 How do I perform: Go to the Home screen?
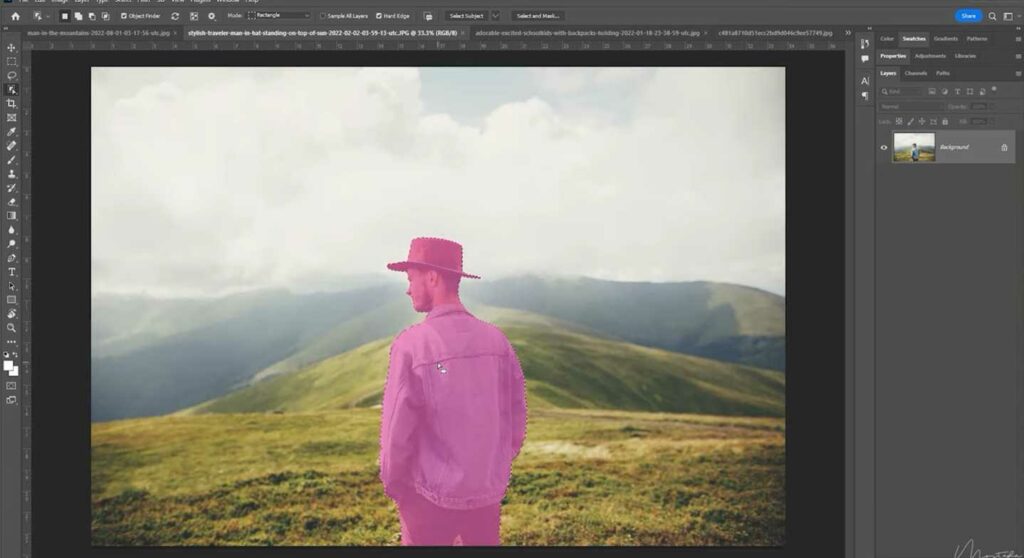[x=15, y=16]
